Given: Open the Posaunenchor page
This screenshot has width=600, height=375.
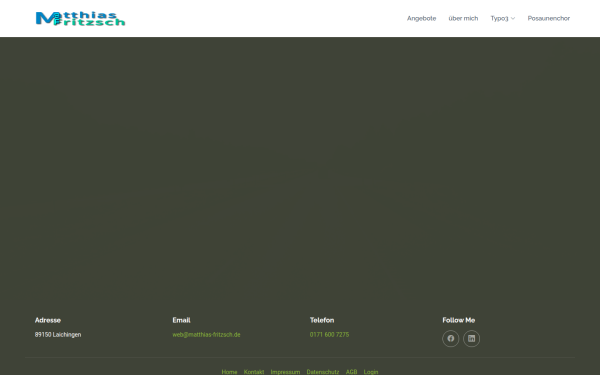Looking at the screenshot, I should point(549,18).
